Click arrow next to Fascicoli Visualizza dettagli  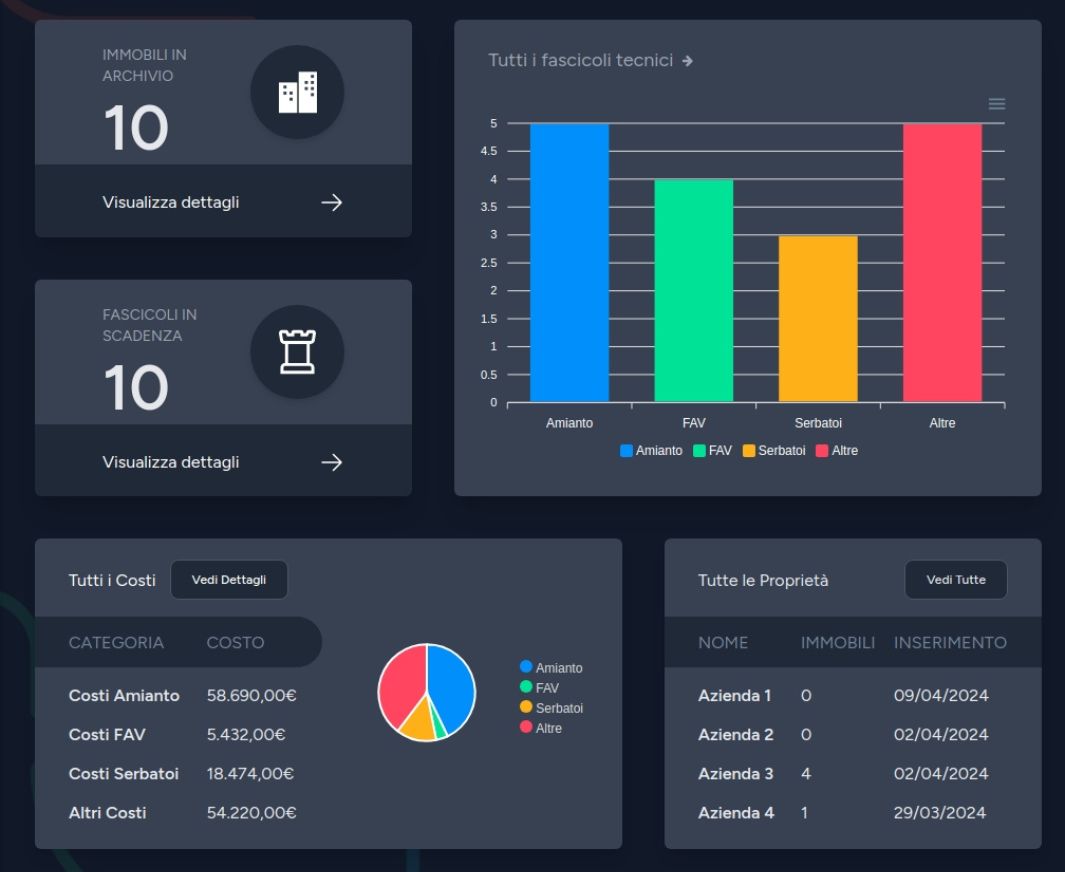331,462
